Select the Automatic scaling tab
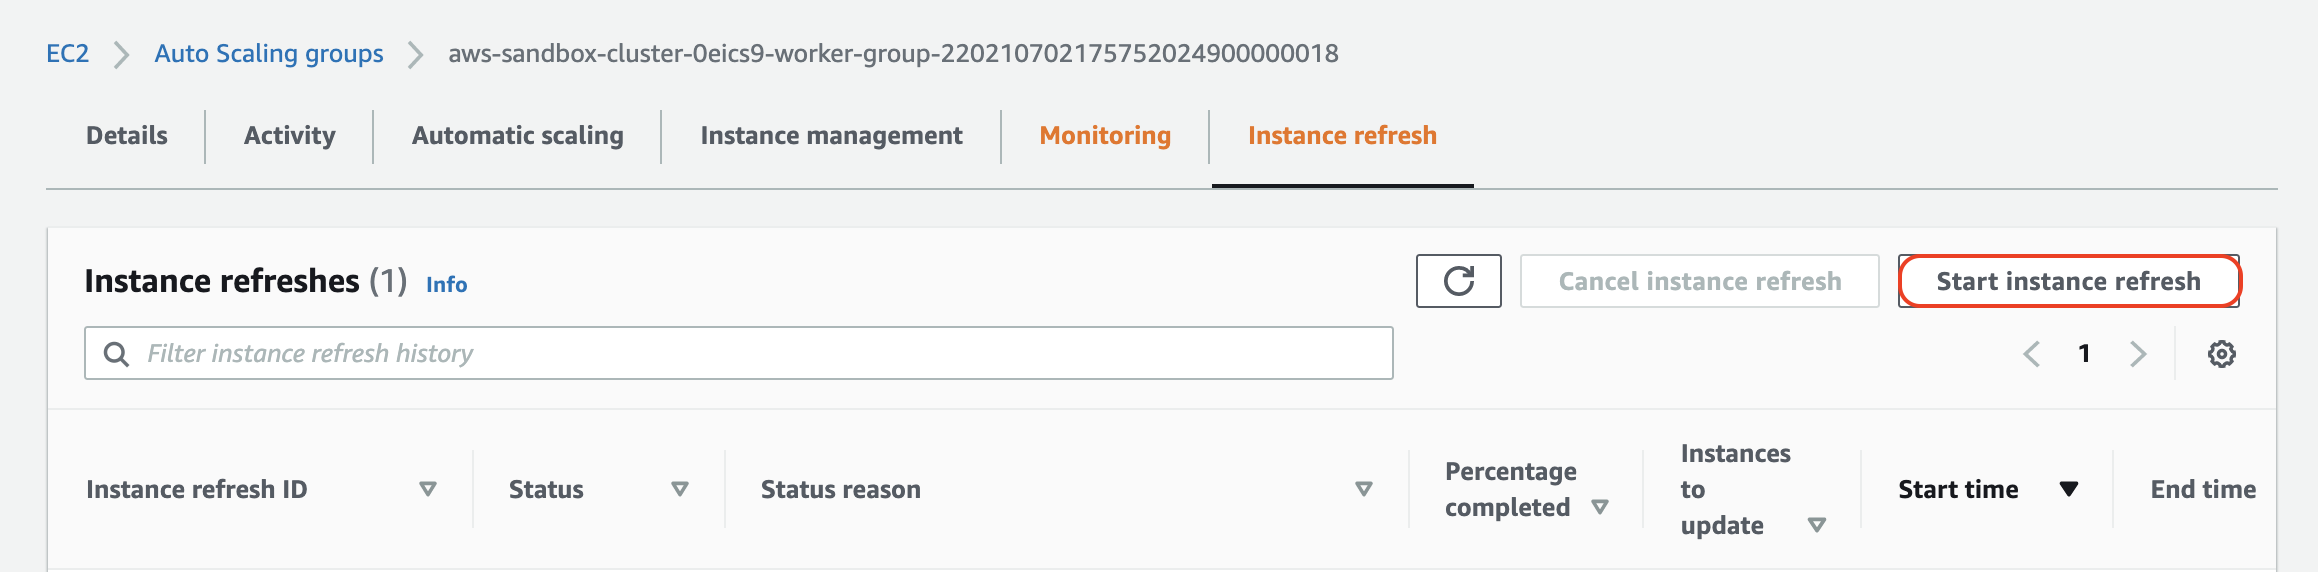This screenshot has height=572, width=2318. (518, 136)
